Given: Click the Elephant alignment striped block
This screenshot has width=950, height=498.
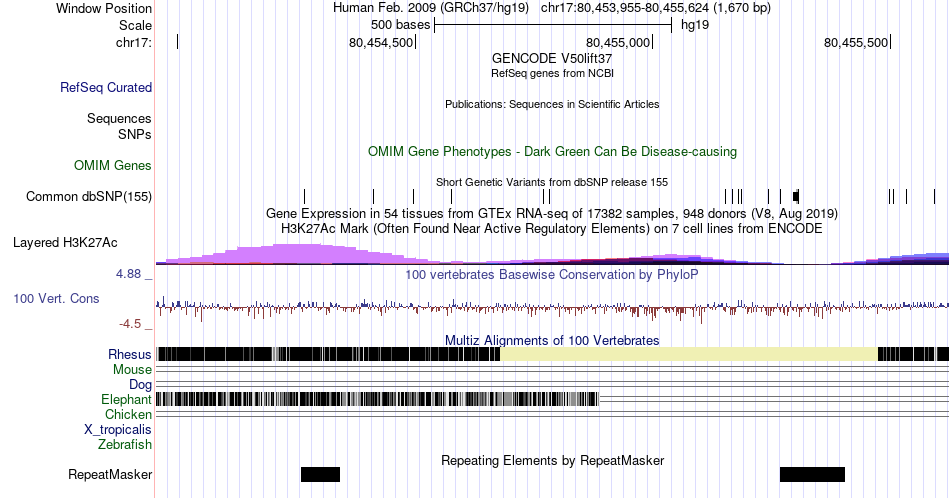Looking at the screenshot, I should (x=377, y=399).
